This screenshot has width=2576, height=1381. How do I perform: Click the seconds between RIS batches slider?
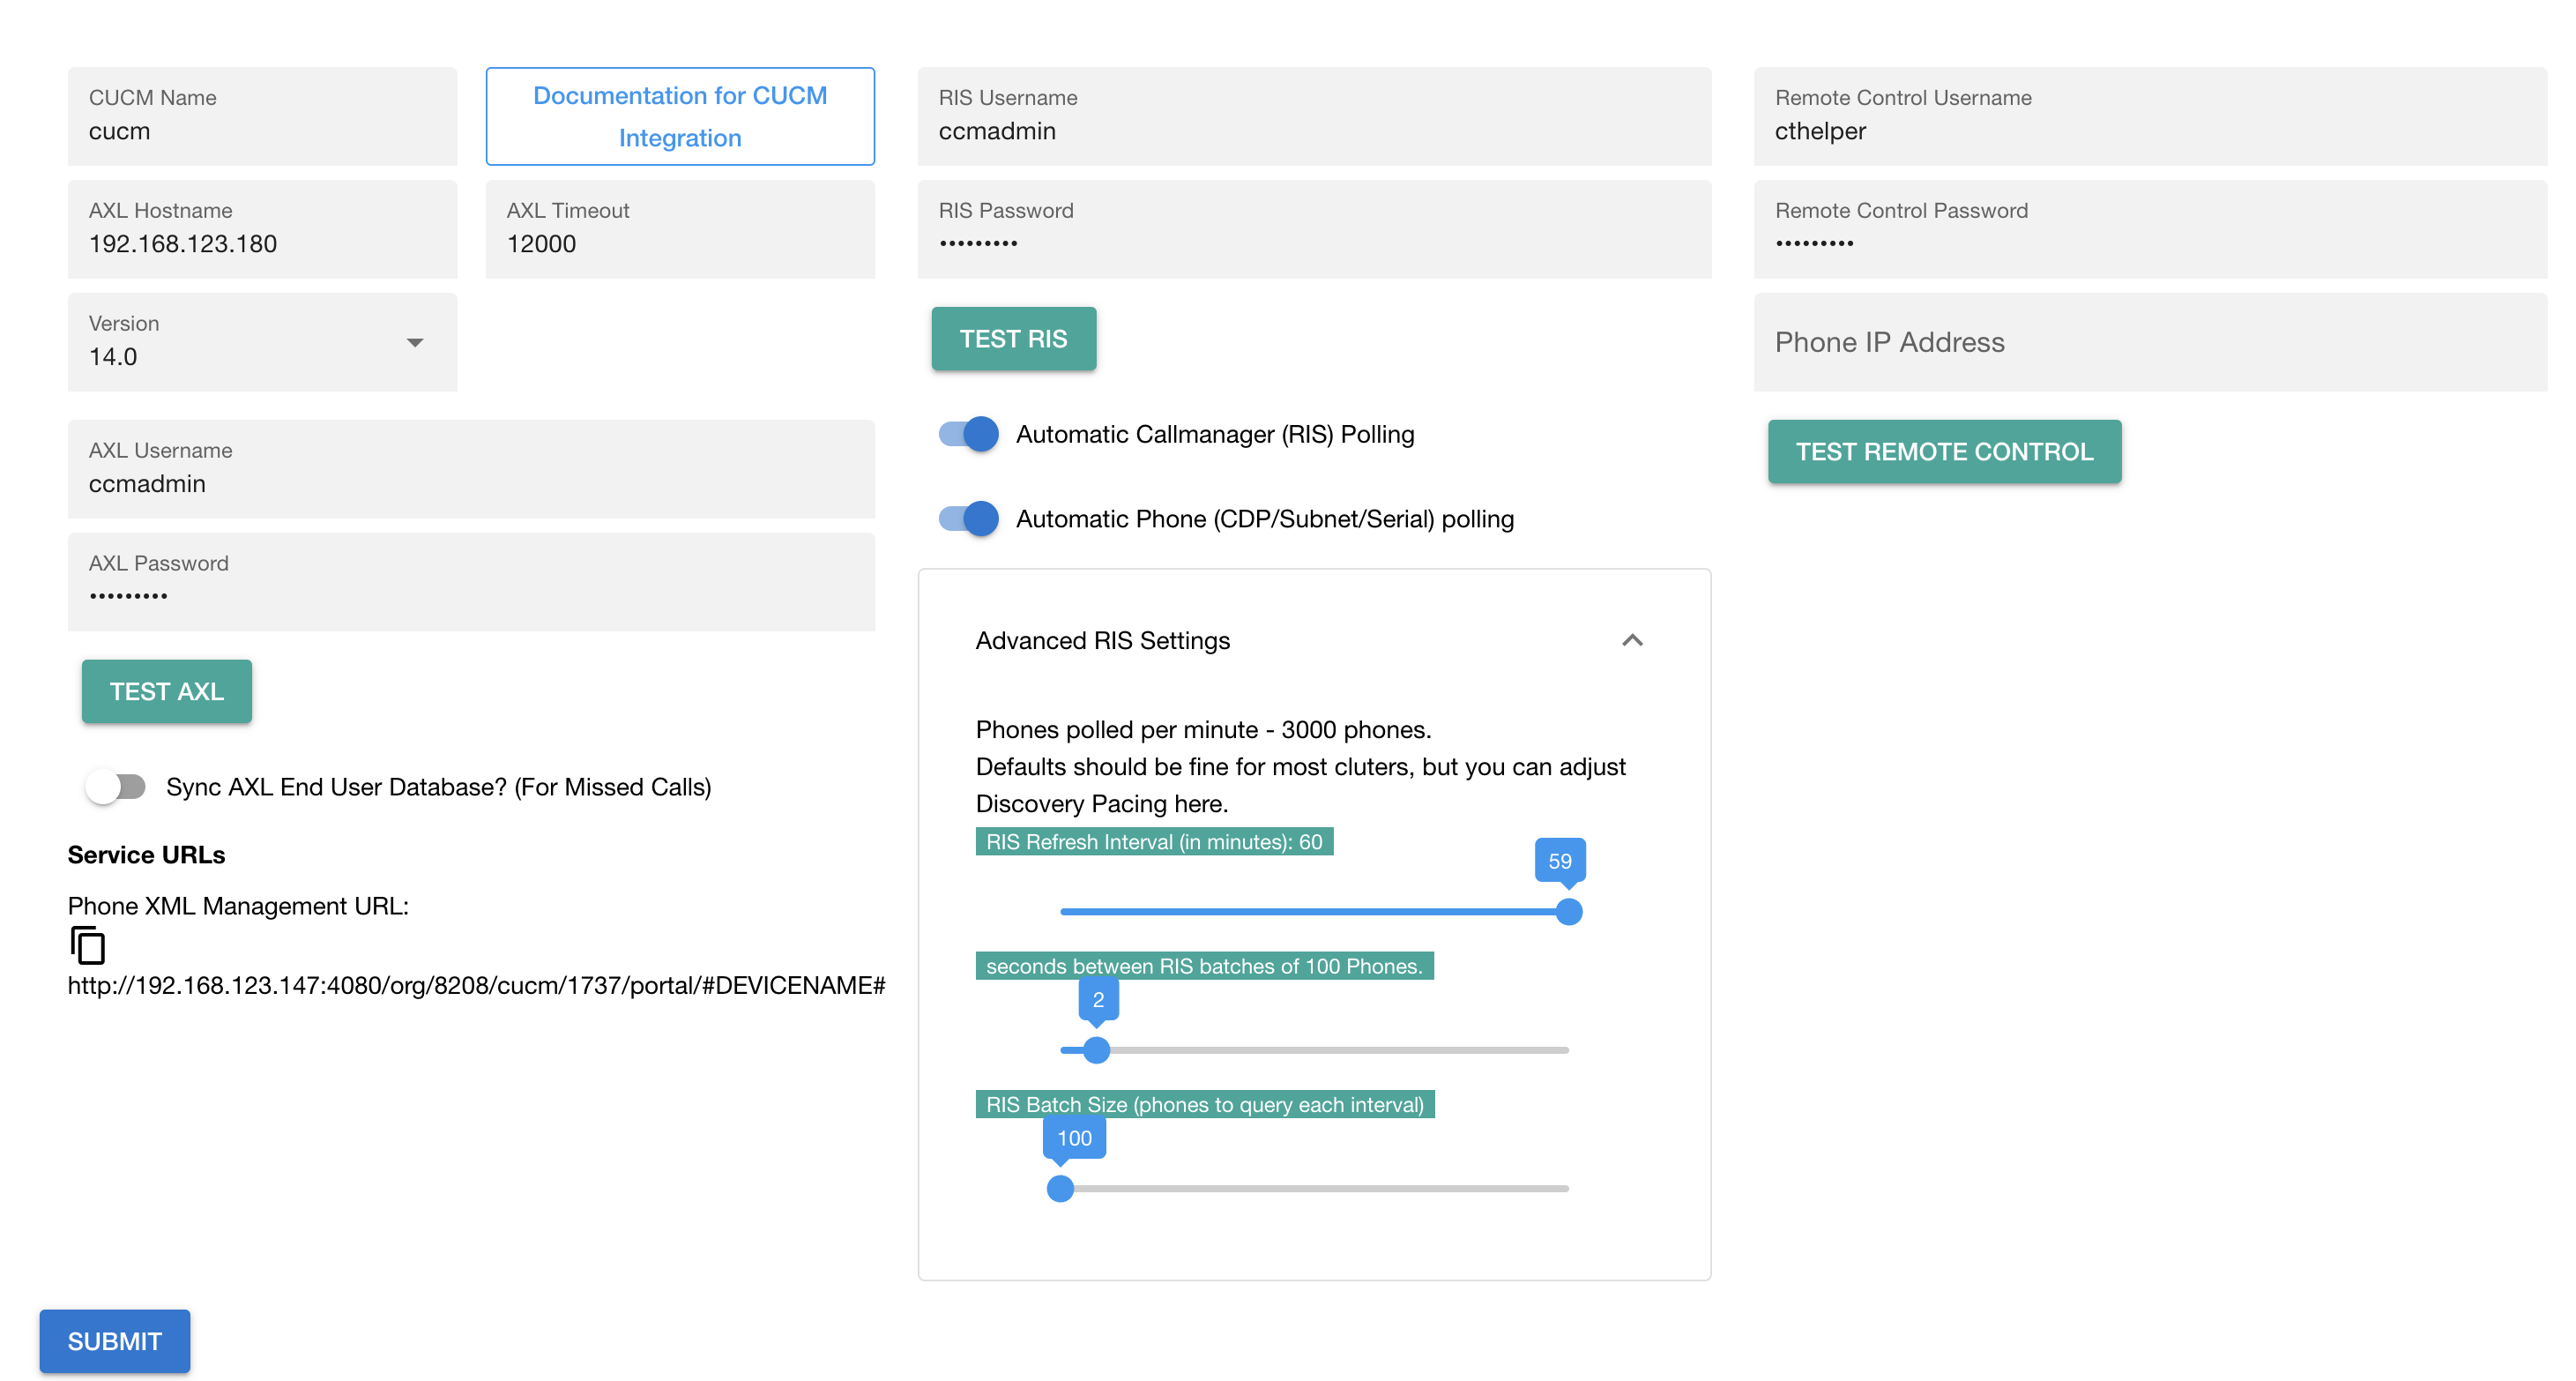click(x=1097, y=1049)
